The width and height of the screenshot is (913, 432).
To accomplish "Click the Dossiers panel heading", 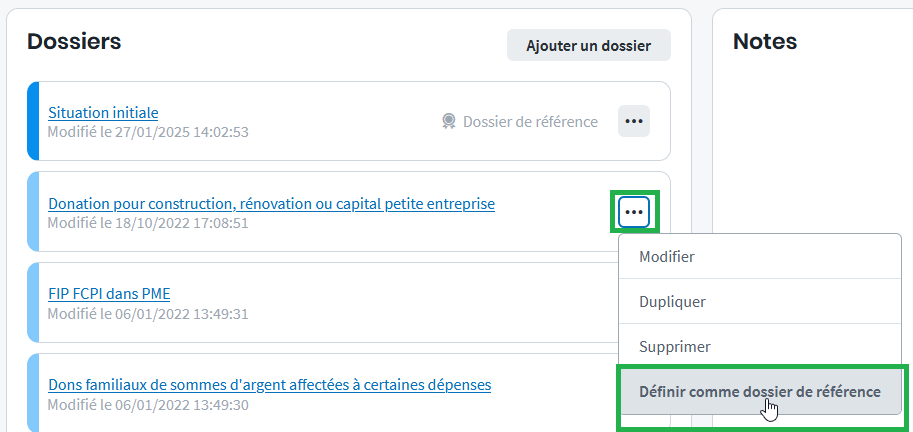I will pos(74,41).
